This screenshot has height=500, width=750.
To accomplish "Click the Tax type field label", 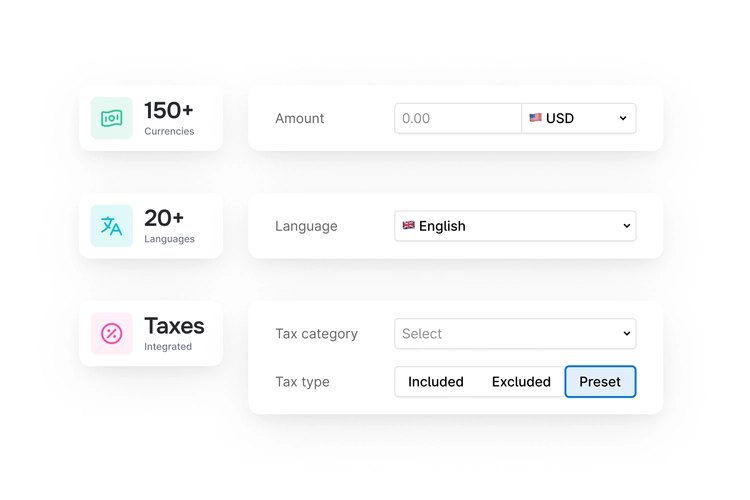I will click(x=302, y=382).
